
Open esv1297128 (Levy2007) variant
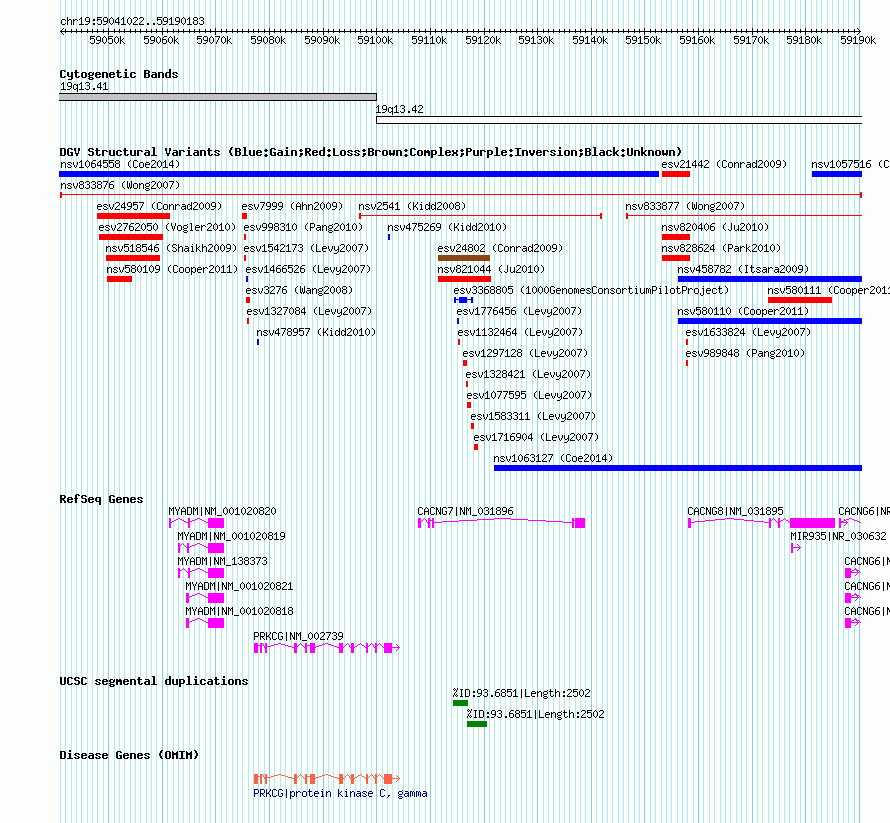pos(525,353)
